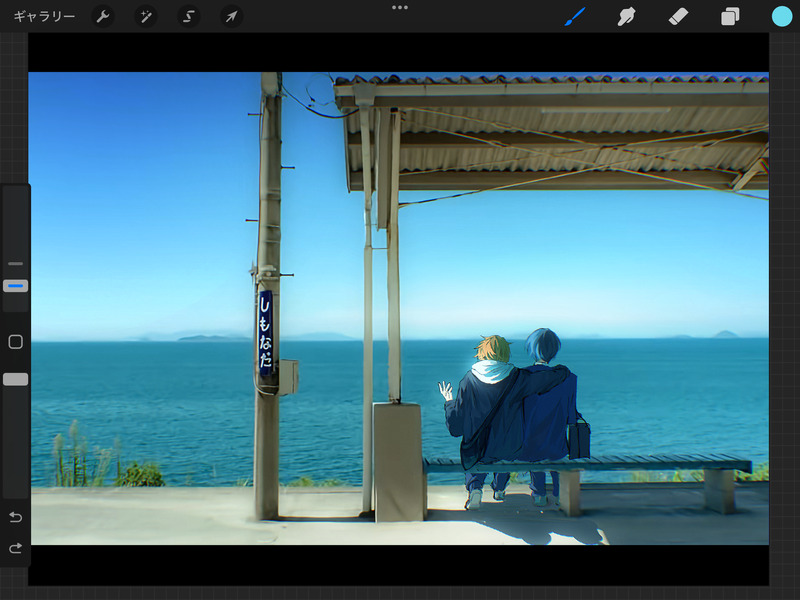Click the brush opacity slider handle
Image resolution: width=800 pixels, height=600 pixels.
[x=15, y=379]
